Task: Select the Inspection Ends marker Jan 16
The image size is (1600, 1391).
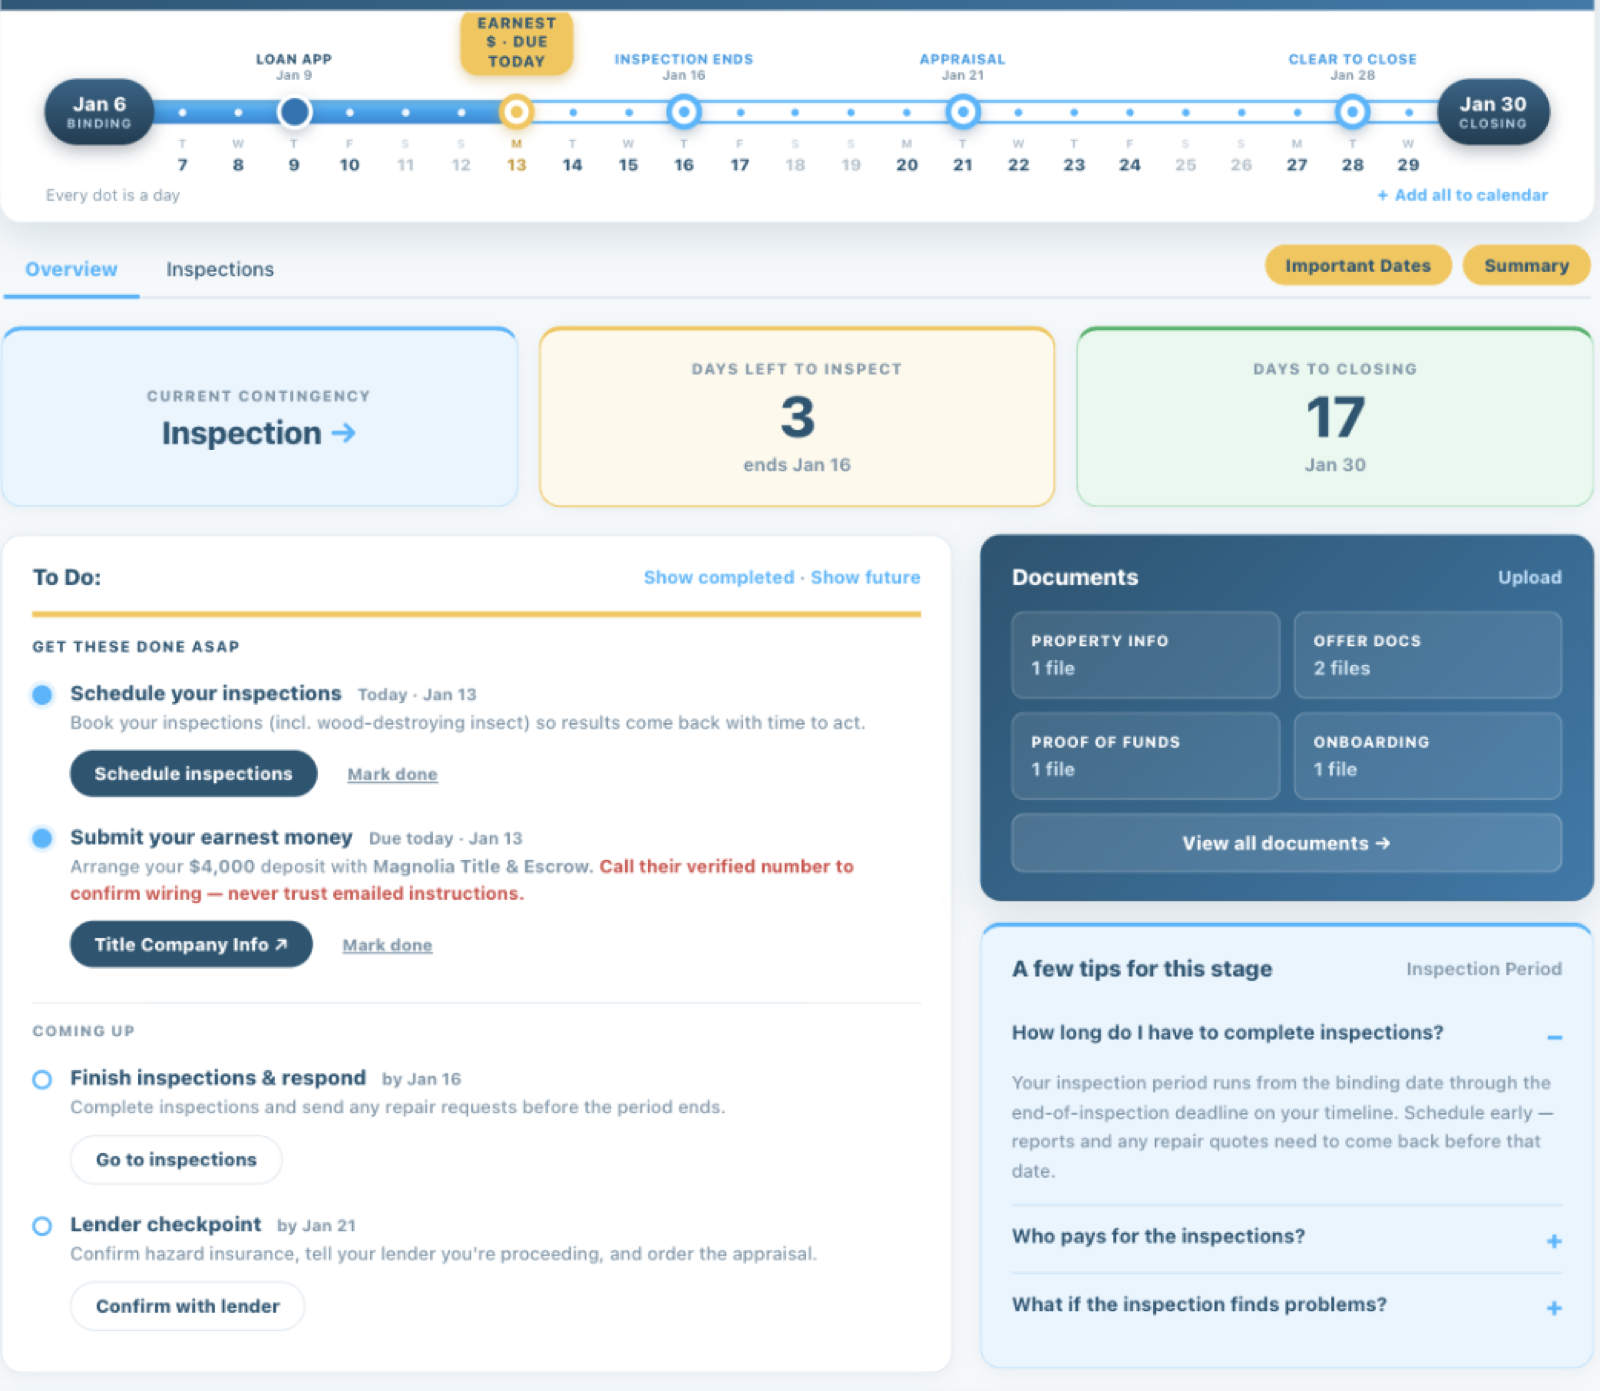Action: tap(684, 112)
